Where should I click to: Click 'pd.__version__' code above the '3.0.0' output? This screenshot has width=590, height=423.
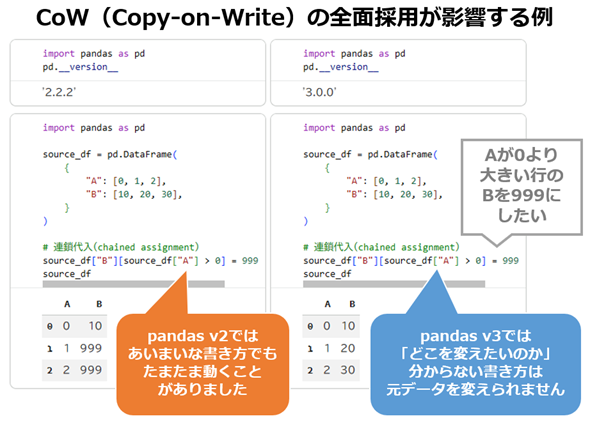341,67
